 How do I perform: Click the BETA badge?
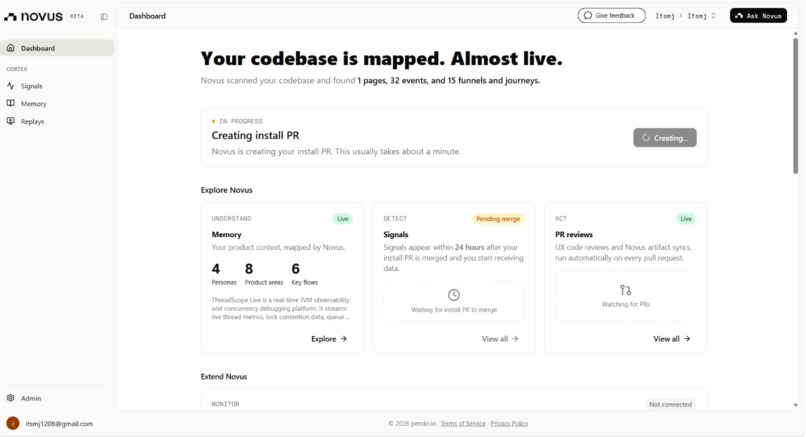tap(77, 16)
